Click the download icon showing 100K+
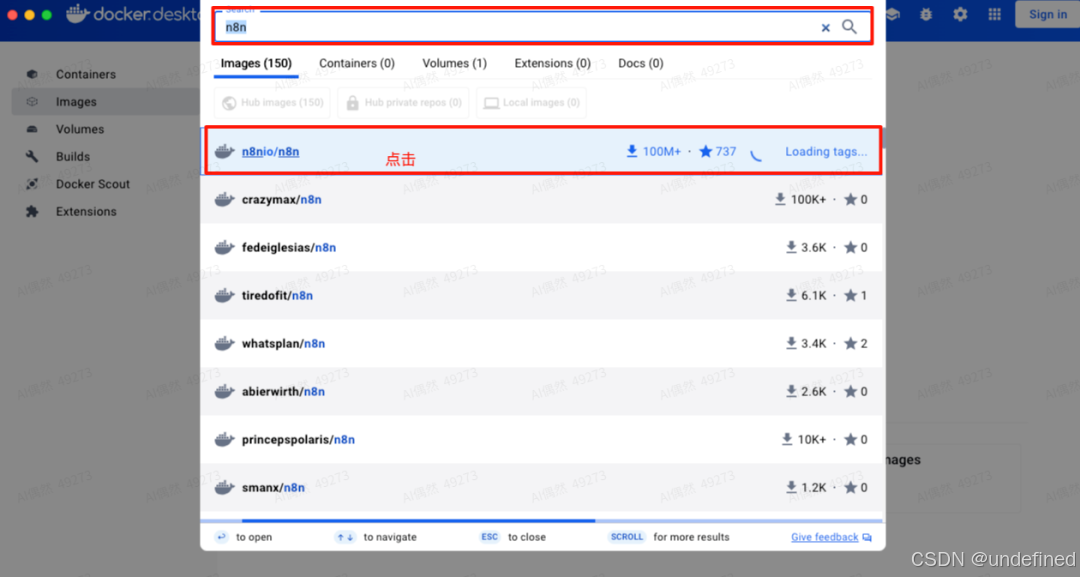The image size is (1080, 577). (x=780, y=200)
